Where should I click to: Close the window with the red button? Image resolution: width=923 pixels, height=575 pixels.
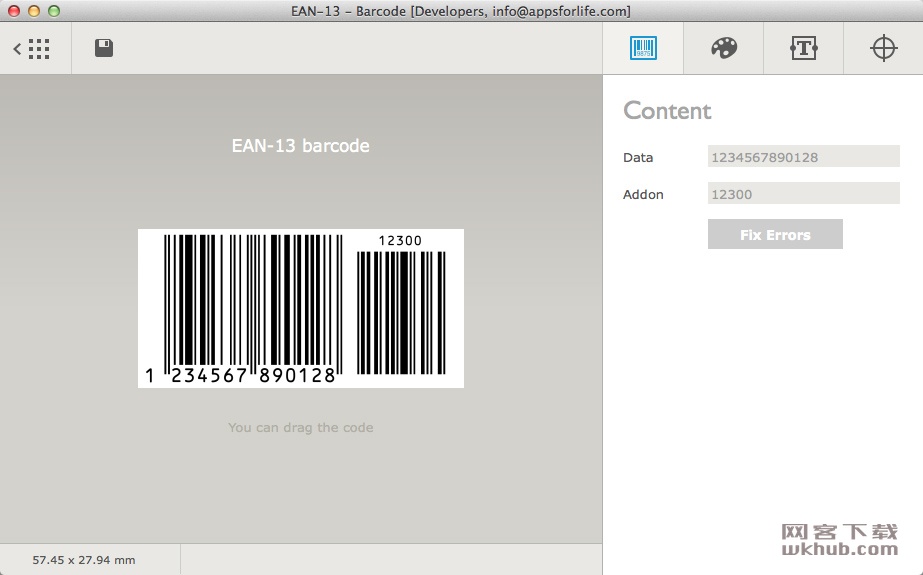coord(14,11)
